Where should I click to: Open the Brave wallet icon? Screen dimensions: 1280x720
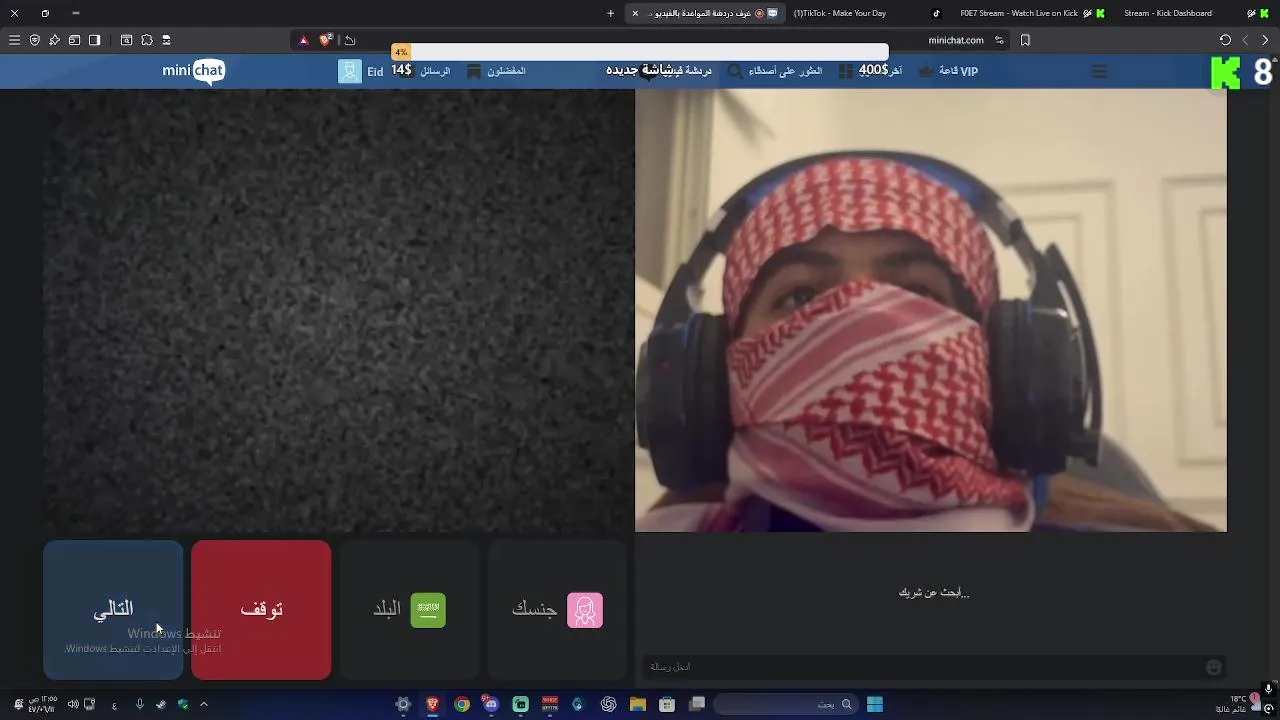pos(75,40)
